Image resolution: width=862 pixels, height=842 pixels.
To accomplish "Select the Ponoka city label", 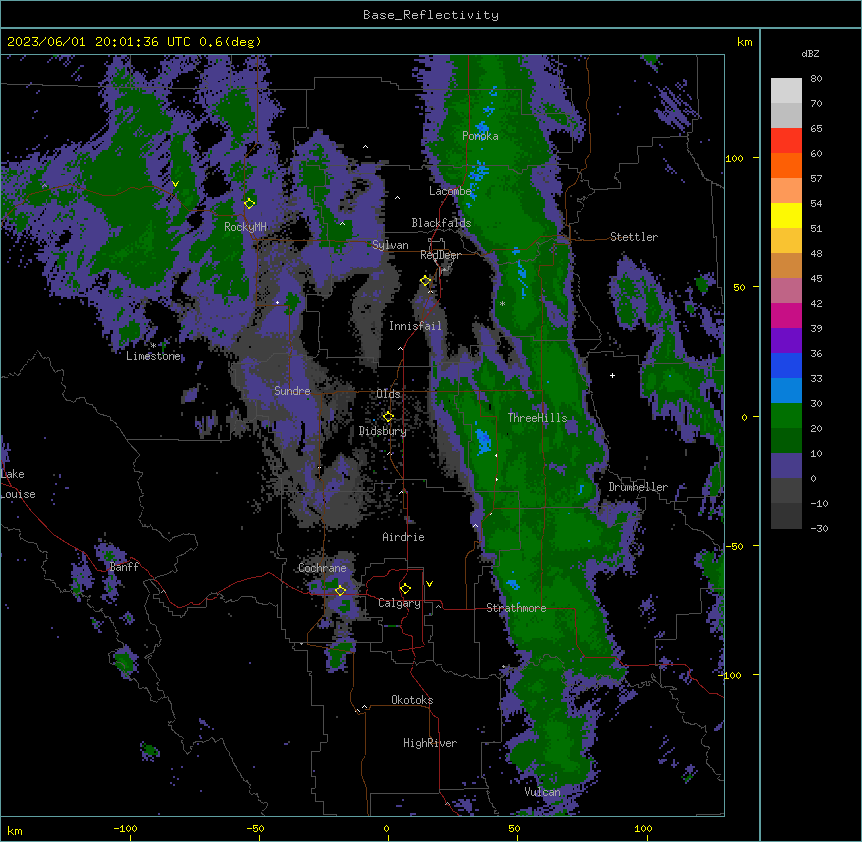I will [480, 136].
